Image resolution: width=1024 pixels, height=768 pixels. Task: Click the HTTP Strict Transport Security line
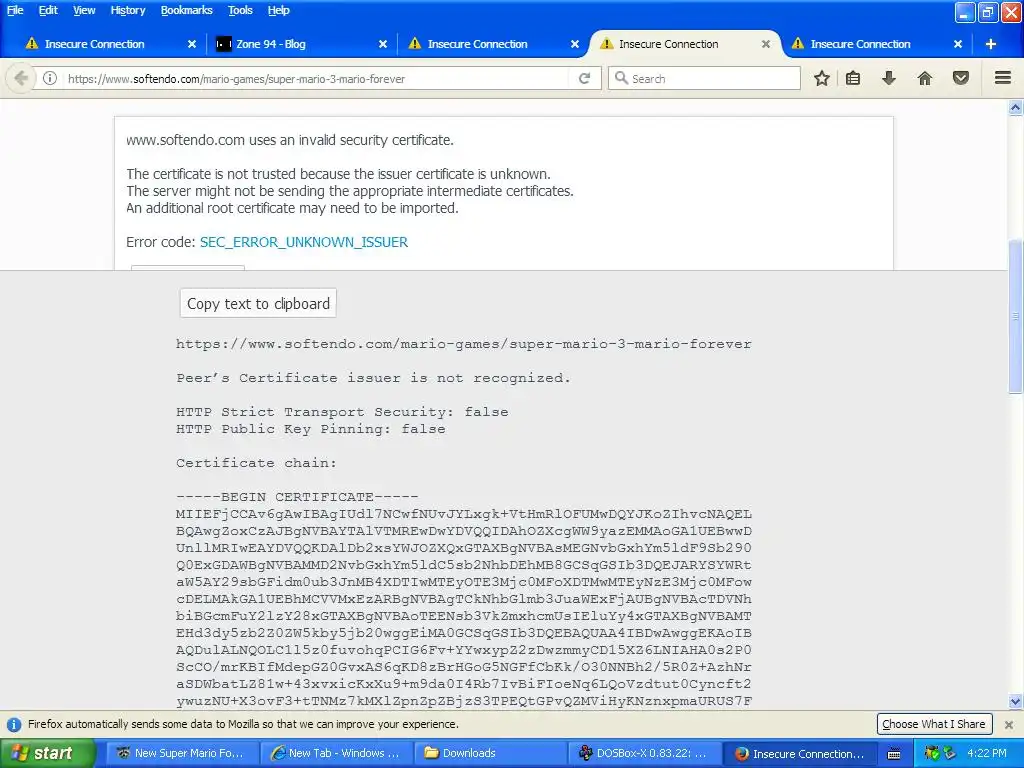342,412
